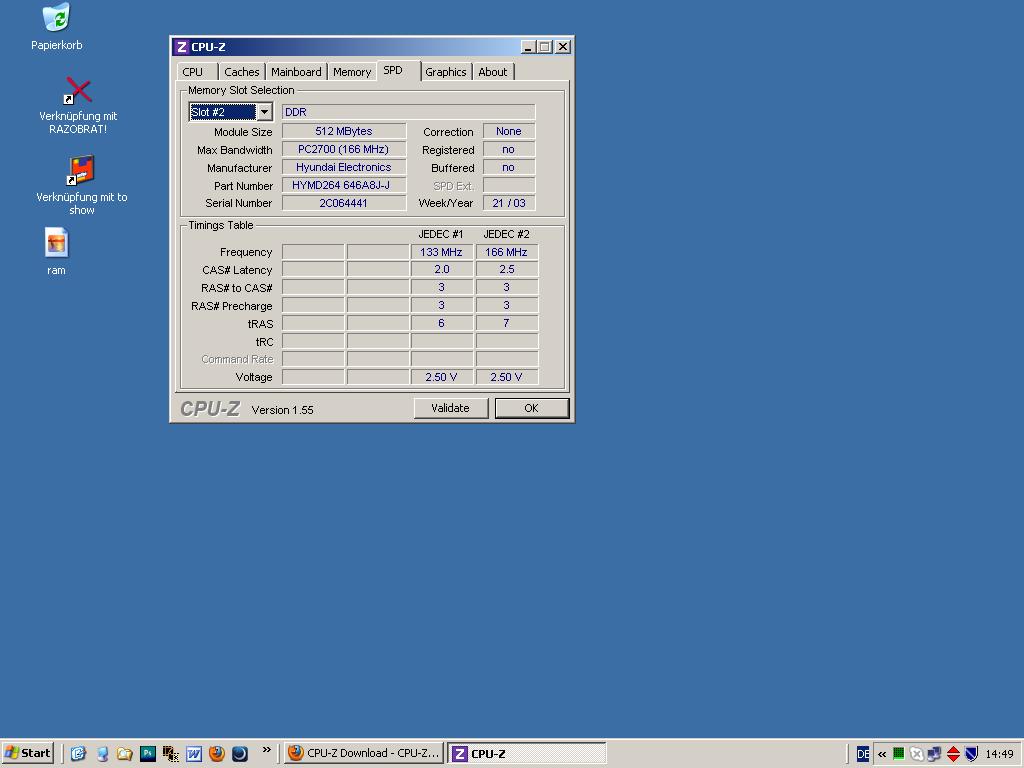Expand quick launch overflow chevron
Screen dimensions: 1024x768
(x=266, y=750)
